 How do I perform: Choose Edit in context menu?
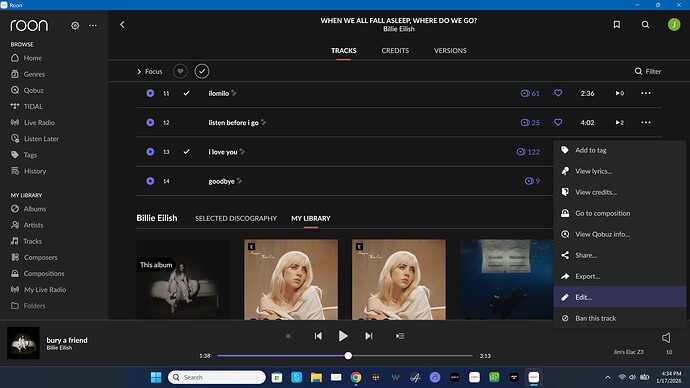(620, 297)
